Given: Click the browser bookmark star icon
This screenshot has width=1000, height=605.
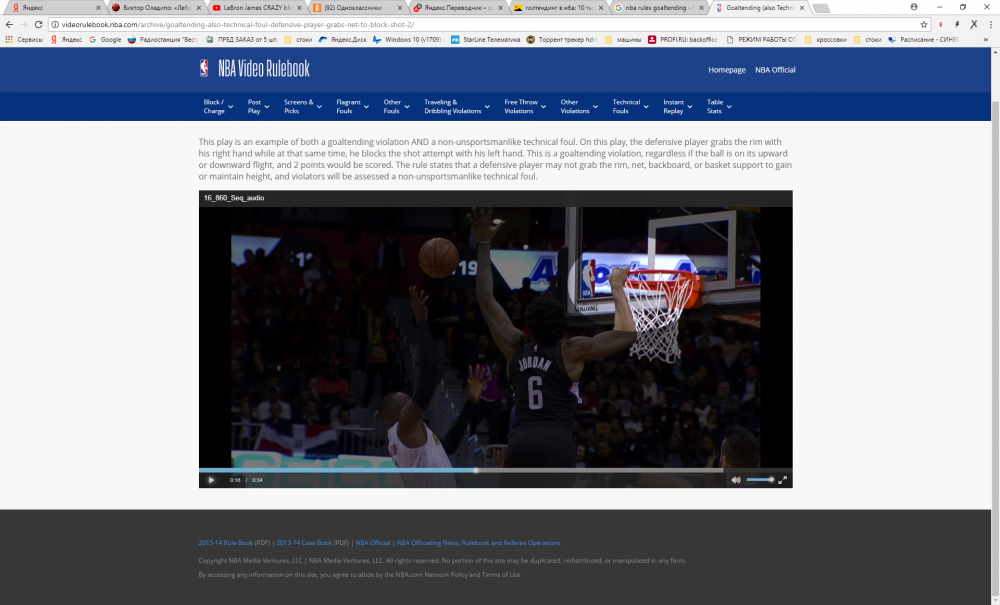Looking at the screenshot, I should point(924,24).
